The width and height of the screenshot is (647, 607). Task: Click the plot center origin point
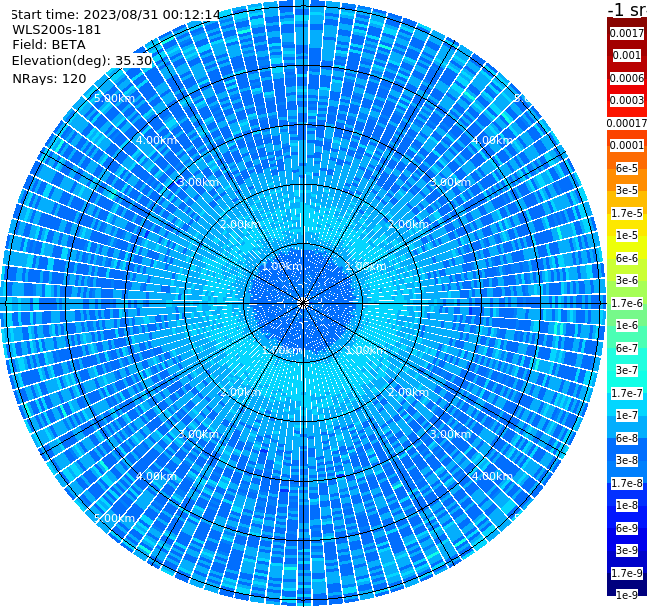(303, 303)
